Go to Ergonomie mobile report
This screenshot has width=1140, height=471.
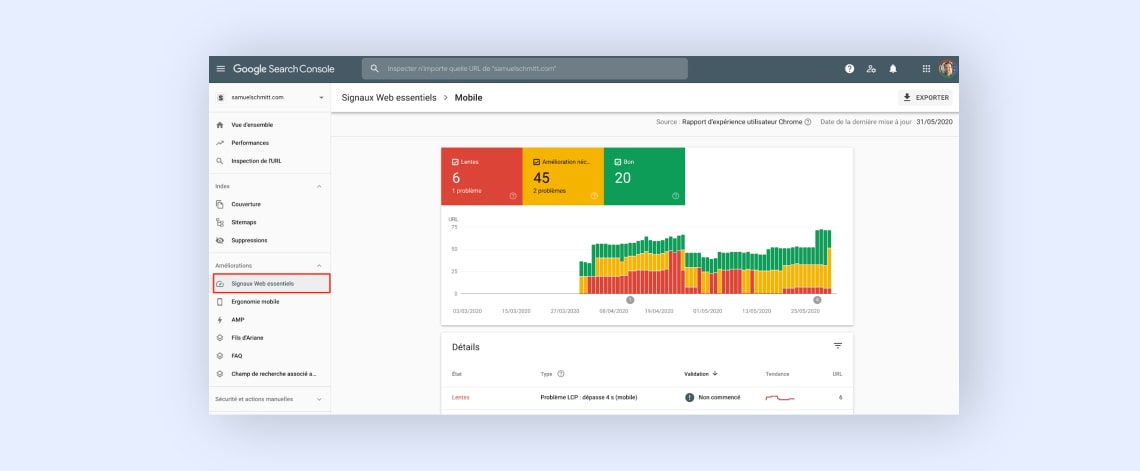255,302
